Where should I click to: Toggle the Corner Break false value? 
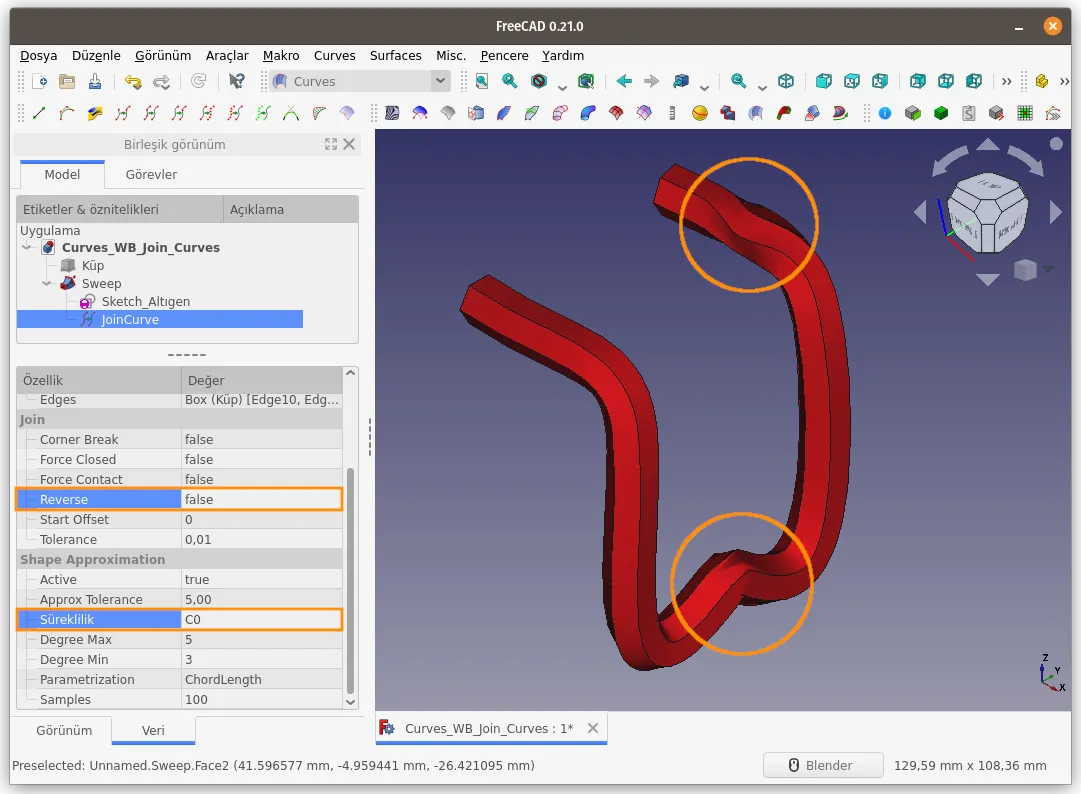261,439
